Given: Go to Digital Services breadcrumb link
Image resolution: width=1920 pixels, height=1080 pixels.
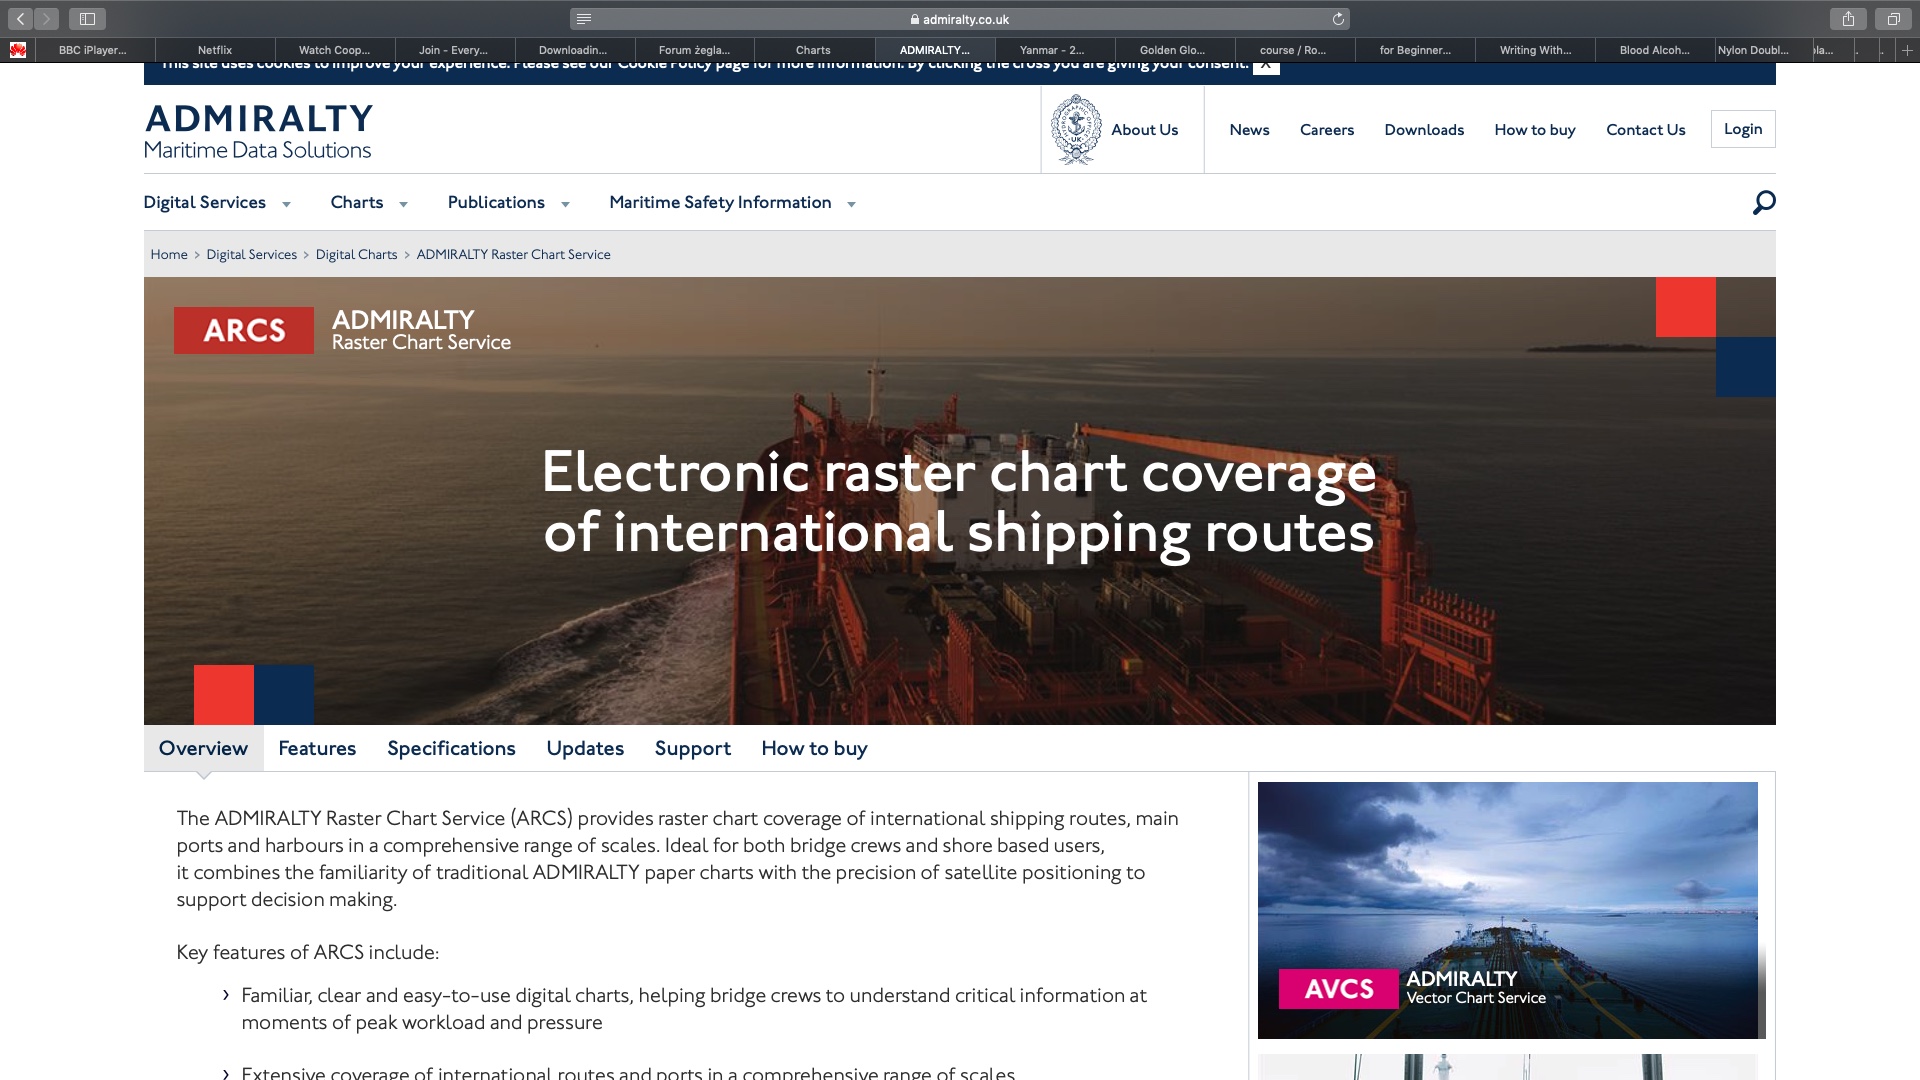Looking at the screenshot, I should click(x=251, y=255).
